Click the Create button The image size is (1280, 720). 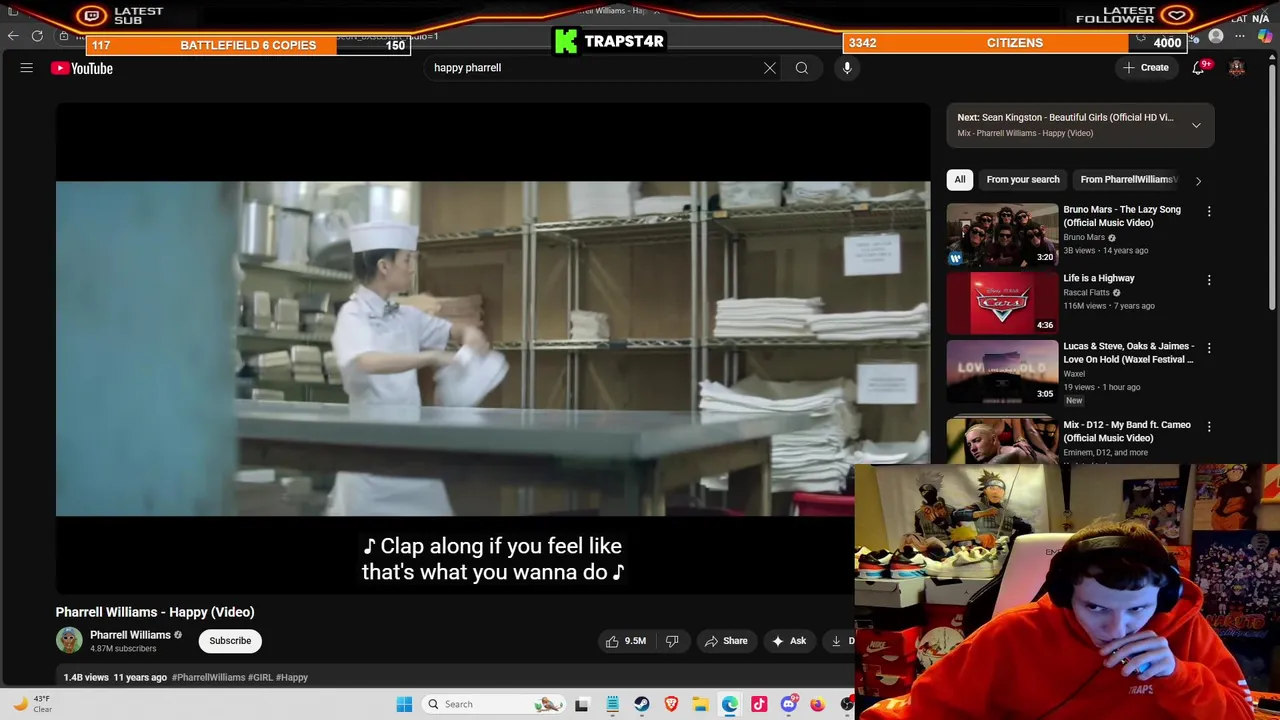[1145, 68]
